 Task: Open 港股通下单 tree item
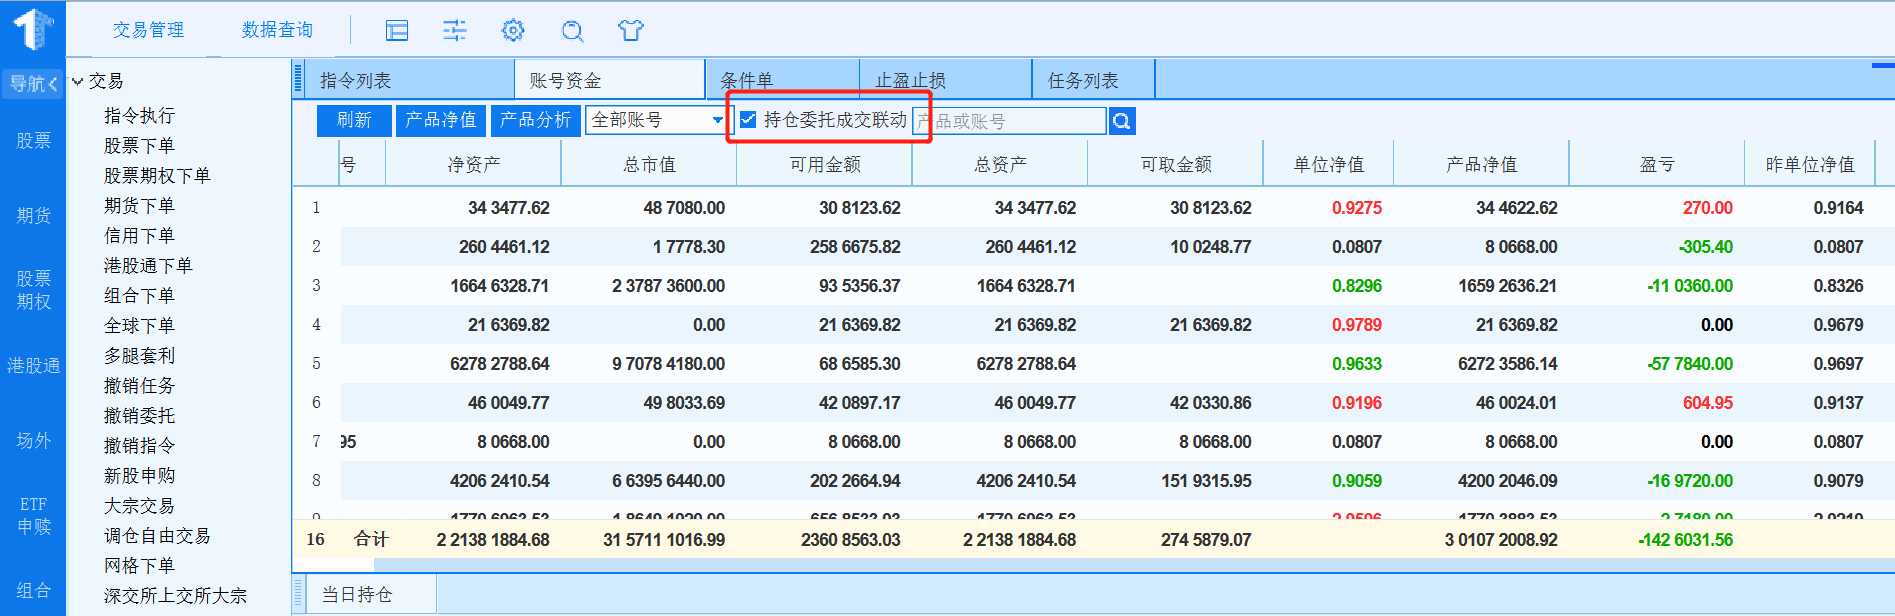point(148,266)
